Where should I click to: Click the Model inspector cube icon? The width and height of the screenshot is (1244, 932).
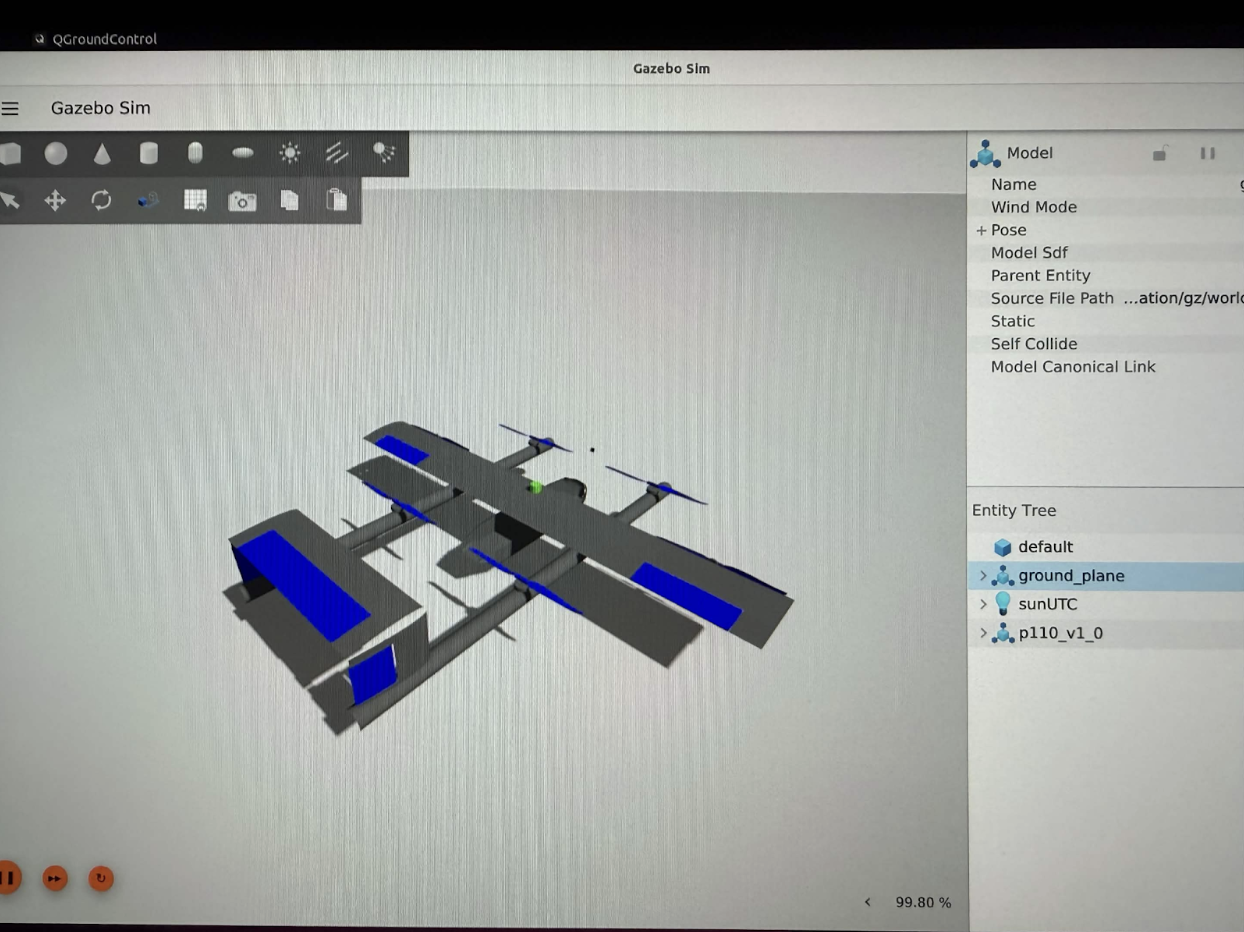point(985,153)
